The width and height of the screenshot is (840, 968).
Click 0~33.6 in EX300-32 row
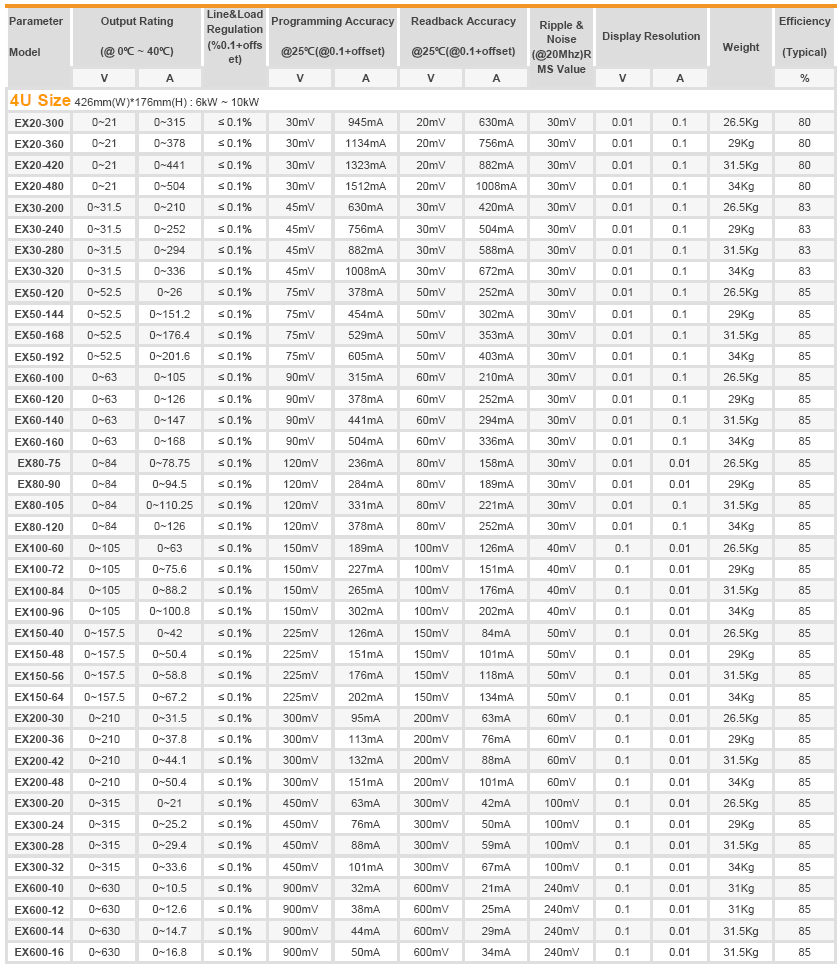(170, 867)
